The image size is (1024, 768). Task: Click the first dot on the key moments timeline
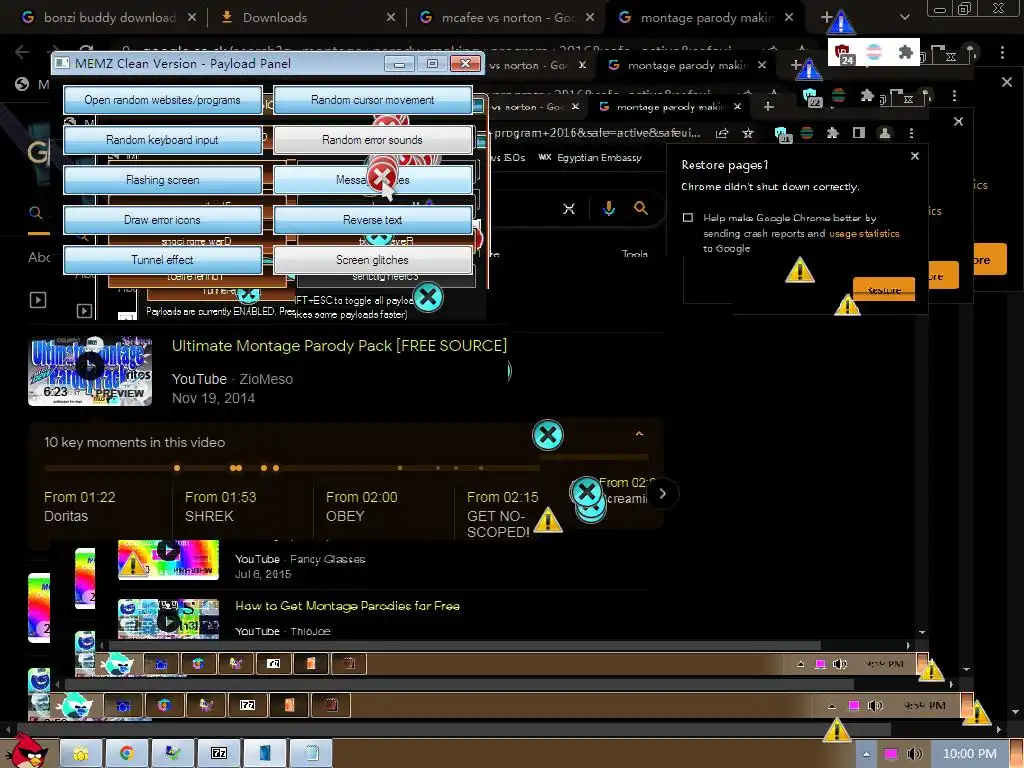pyautogui.click(x=177, y=468)
